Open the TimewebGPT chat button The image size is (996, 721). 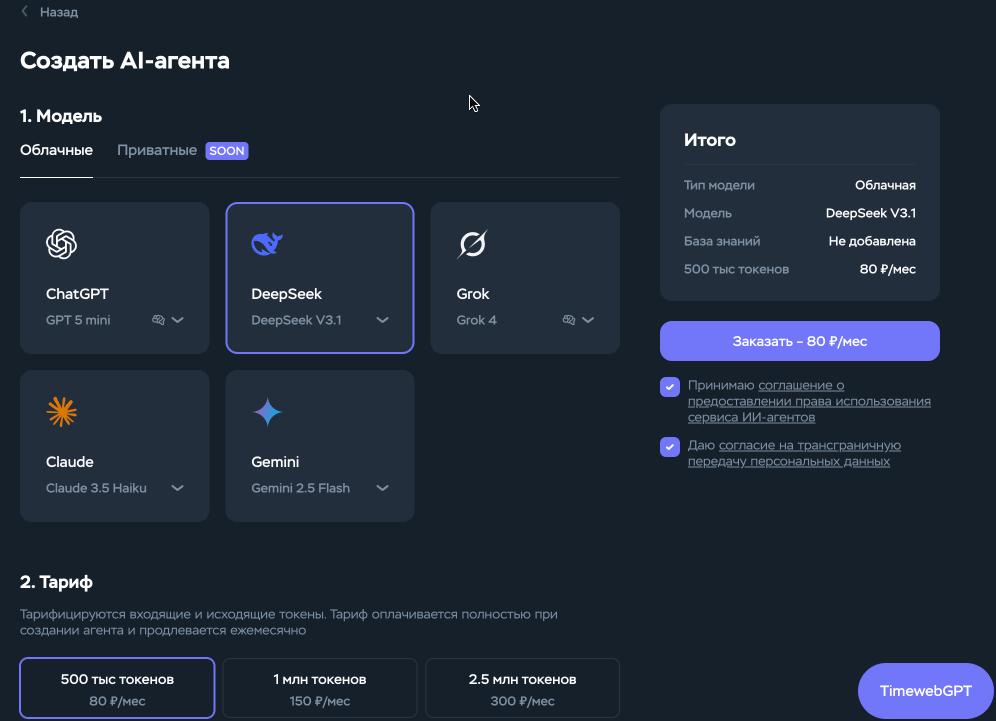click(x=925, y=691)
